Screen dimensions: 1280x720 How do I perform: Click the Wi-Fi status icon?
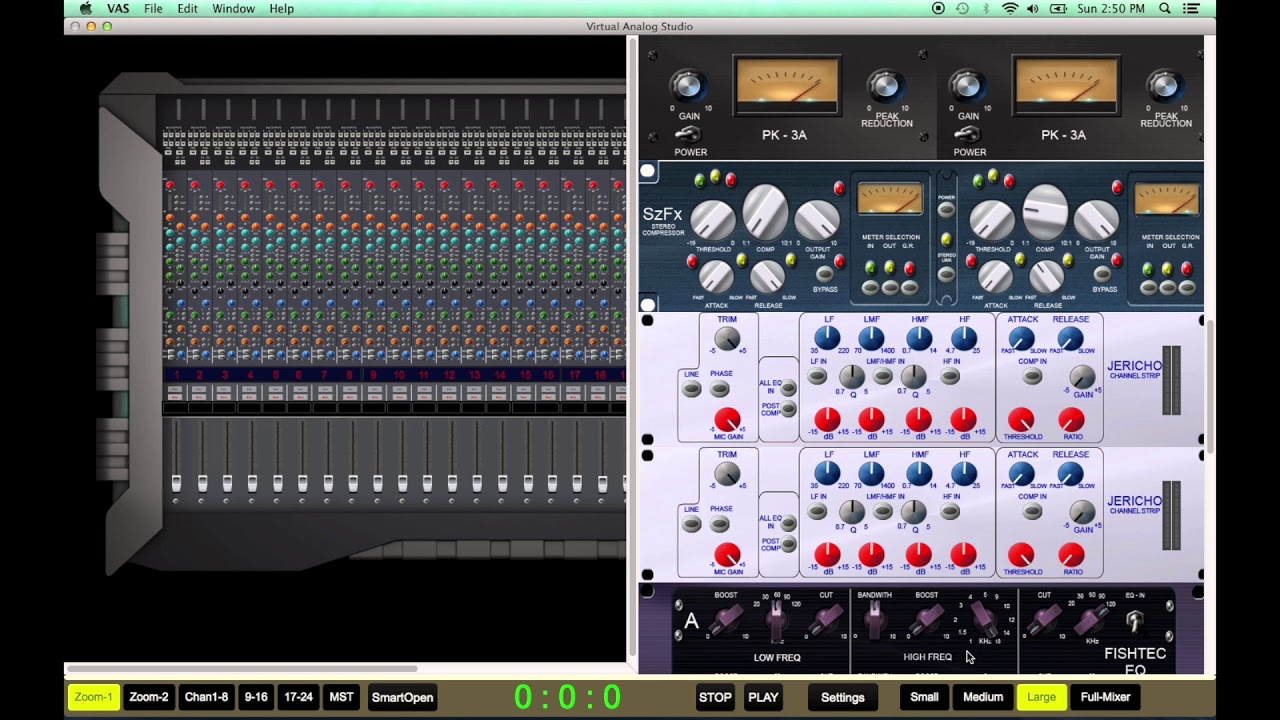pos(1010,9)
